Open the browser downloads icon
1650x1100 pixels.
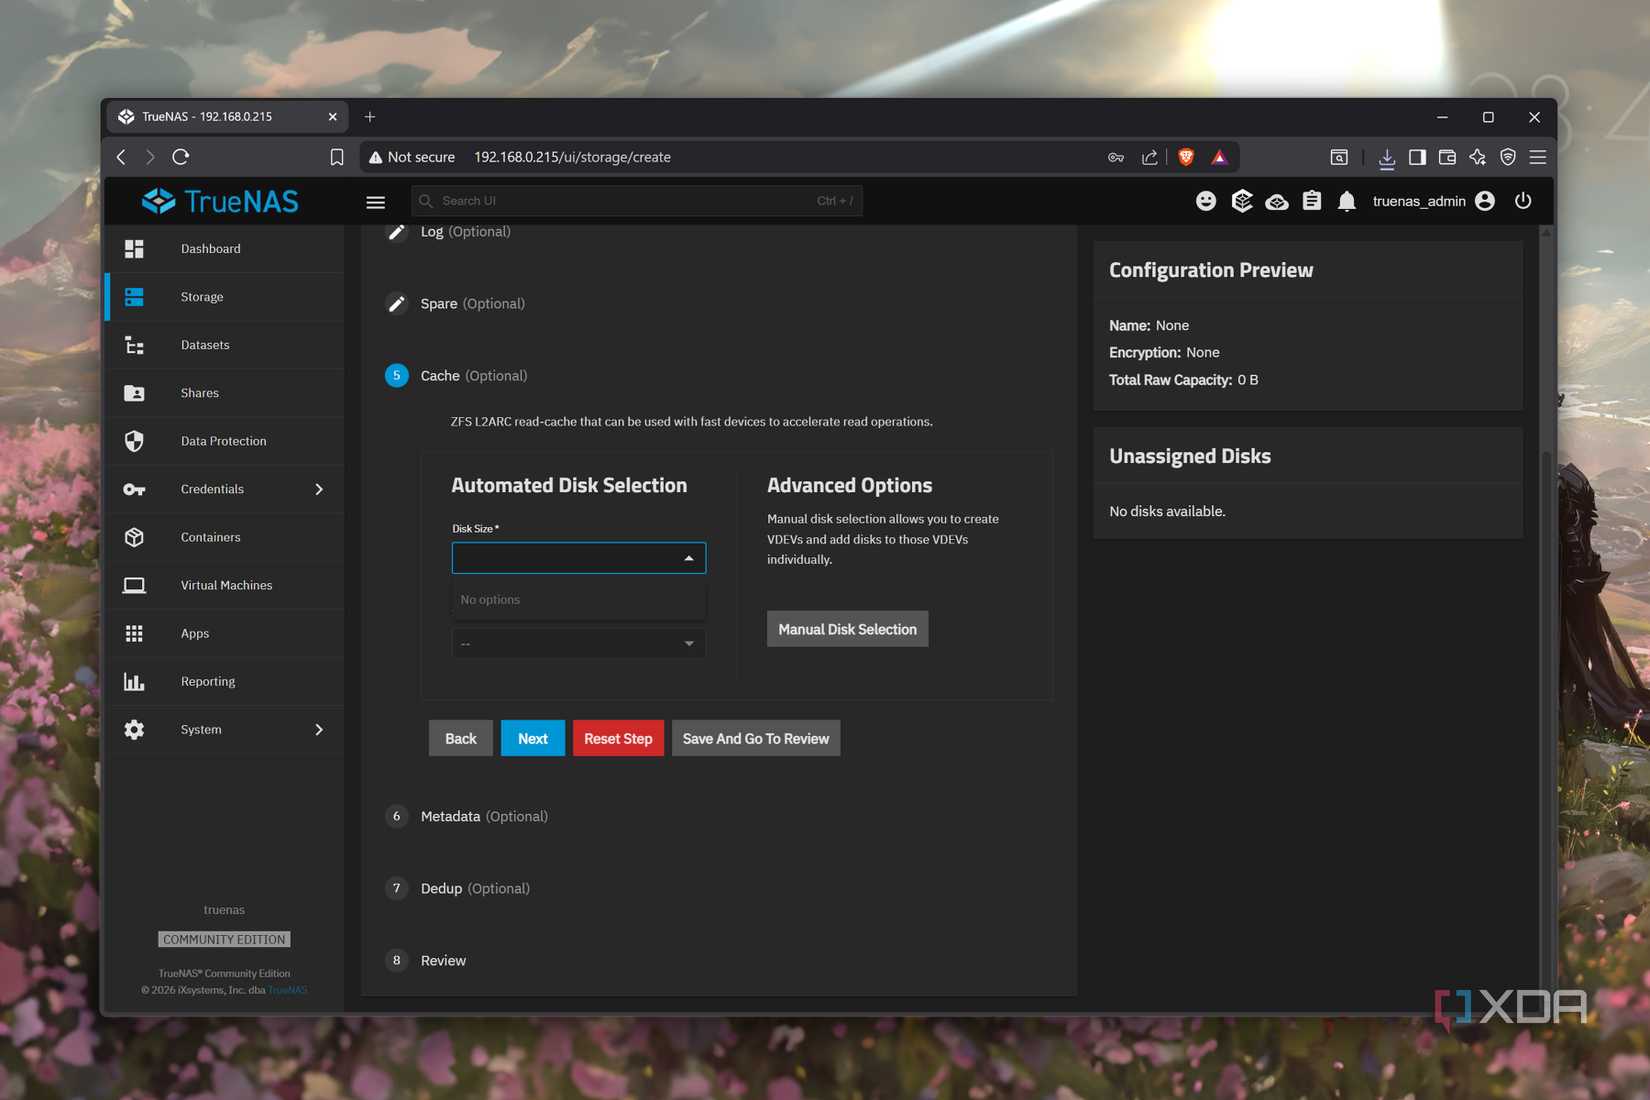[1387, 158]
